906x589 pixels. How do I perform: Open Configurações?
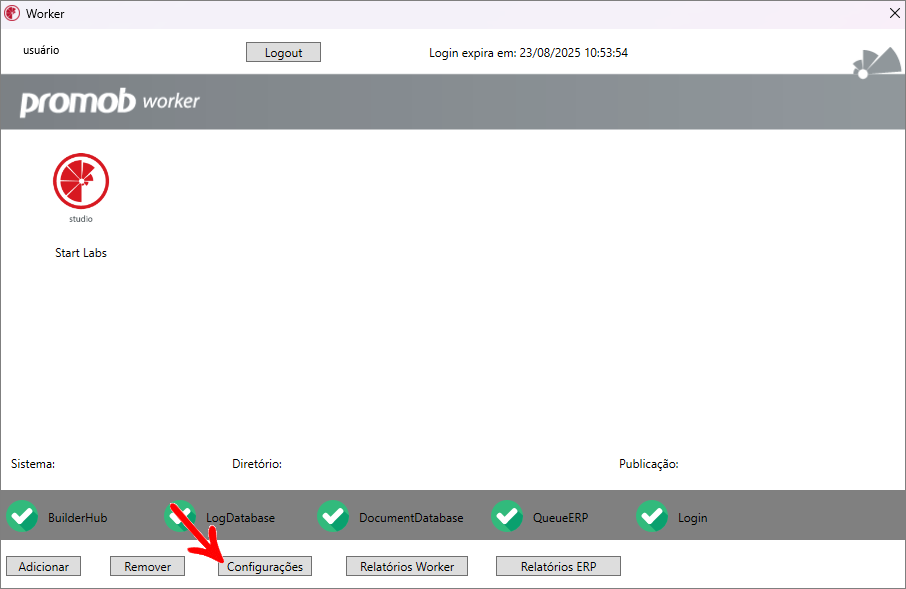(265, 566)
